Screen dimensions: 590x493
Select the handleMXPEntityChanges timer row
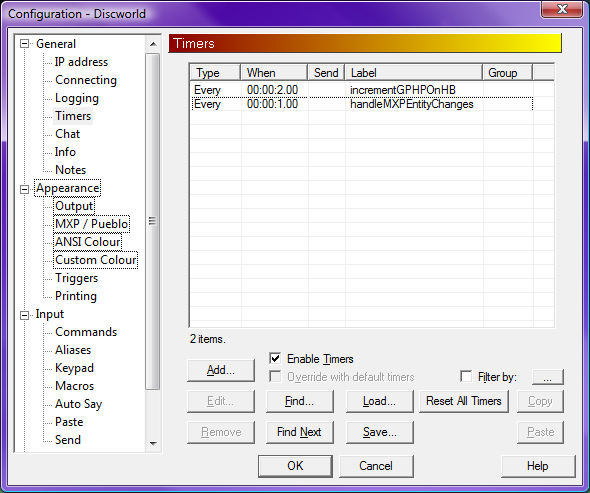pos(362,104)
